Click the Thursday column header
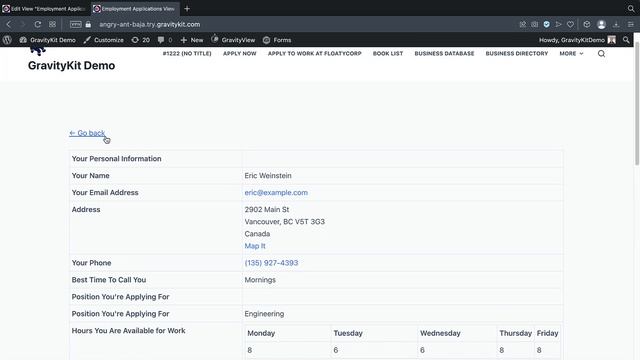Image resolution: width=640 pixels, height=360 pixels. point(516,333)
